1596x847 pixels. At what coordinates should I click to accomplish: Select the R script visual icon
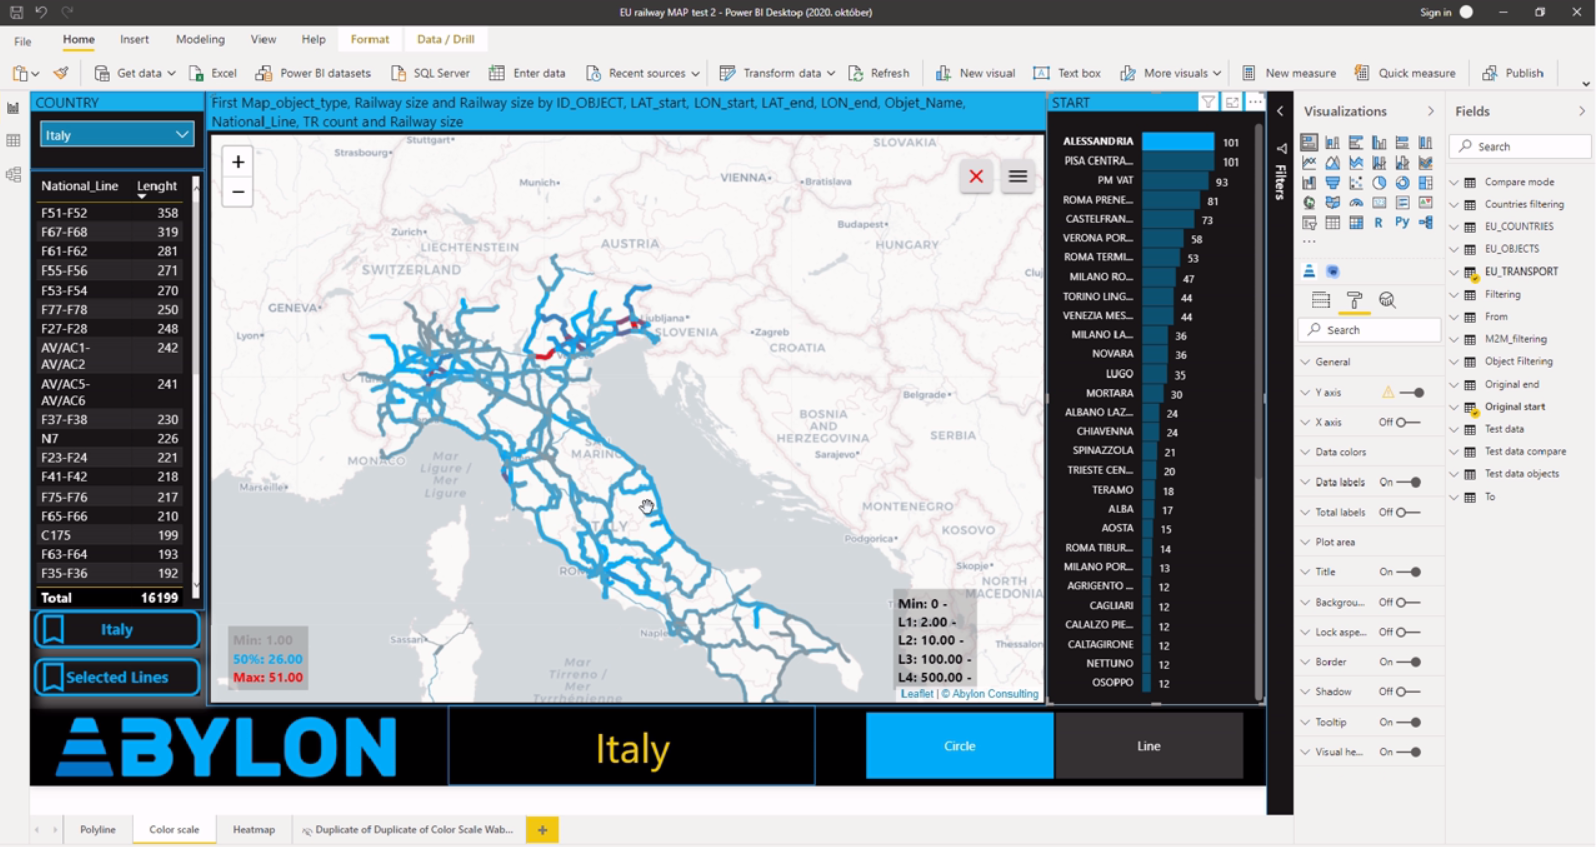(x=1379, y=222)
